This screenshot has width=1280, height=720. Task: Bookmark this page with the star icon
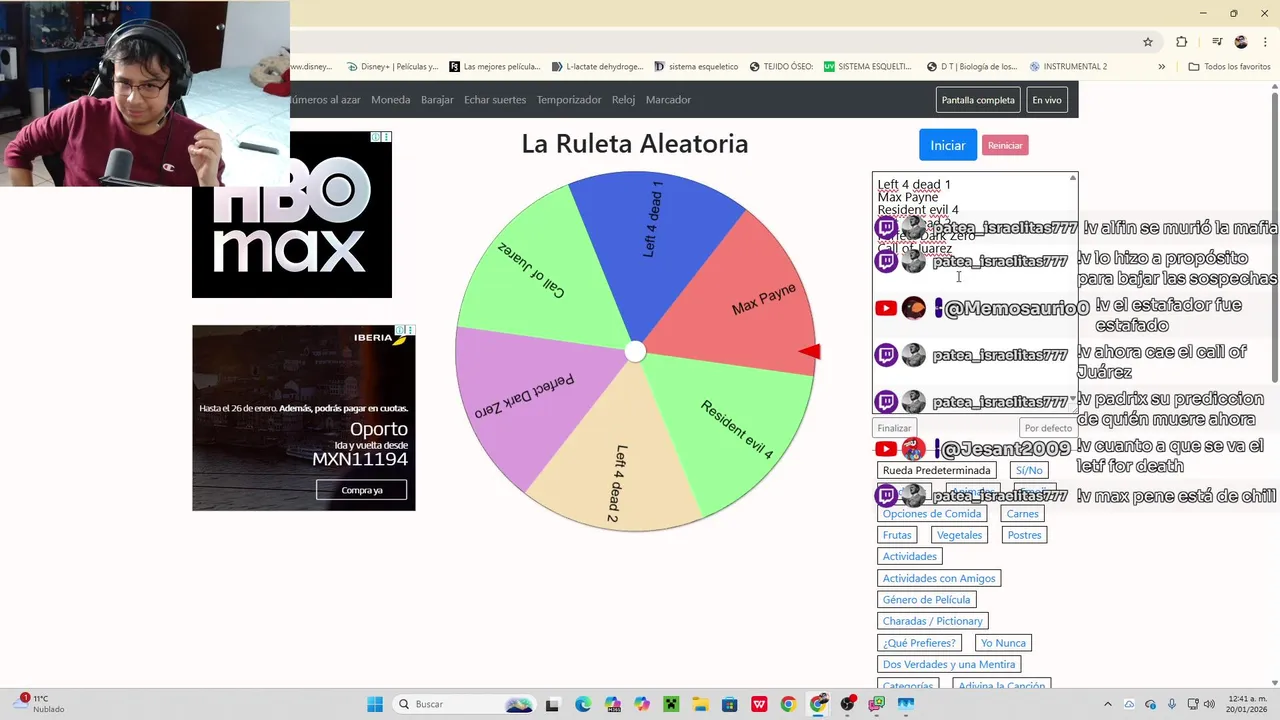tap(1148, 42)
